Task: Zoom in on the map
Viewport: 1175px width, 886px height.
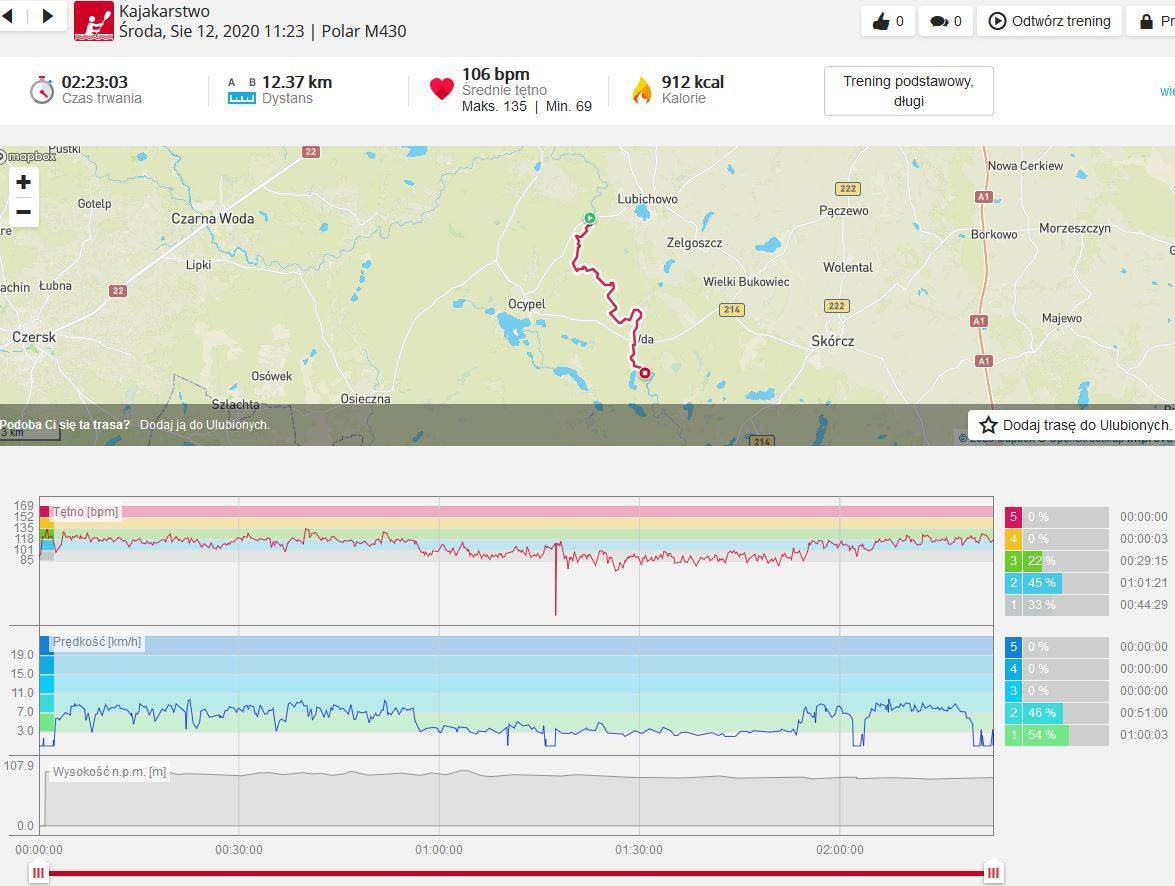Action: pyautogui.click(x=24, y=182)
